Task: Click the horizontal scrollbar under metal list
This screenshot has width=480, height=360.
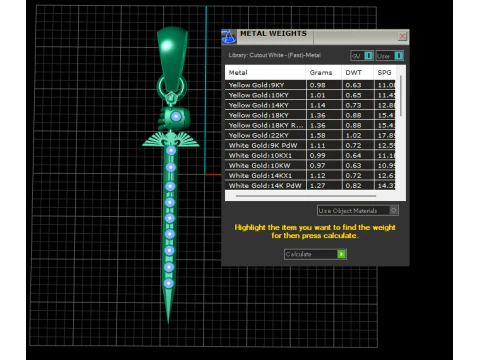Action: (306, 196)
